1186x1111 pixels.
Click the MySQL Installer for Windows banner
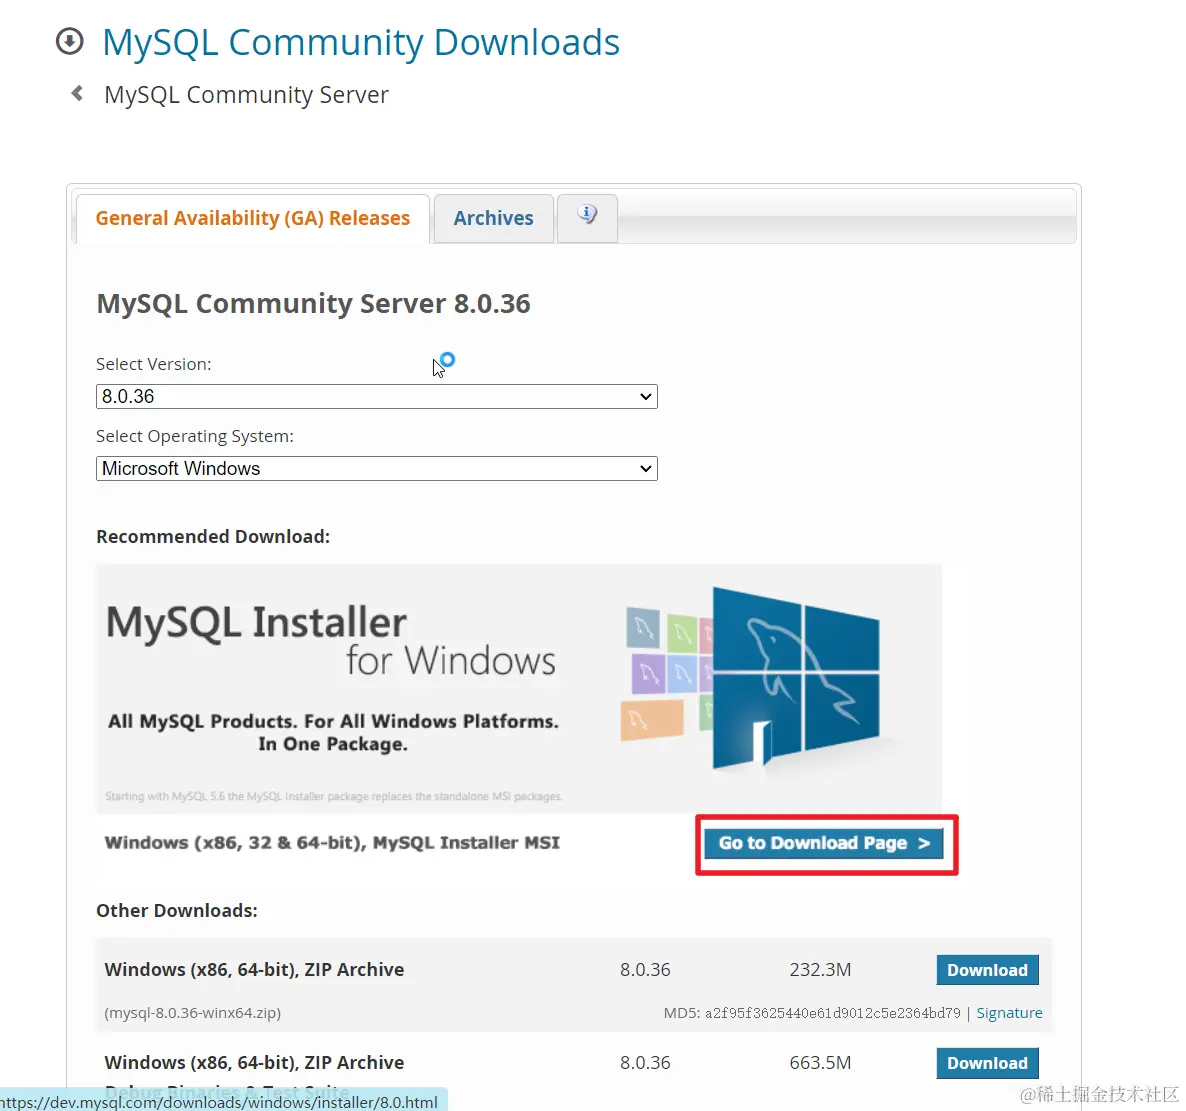tap(519, 688)
